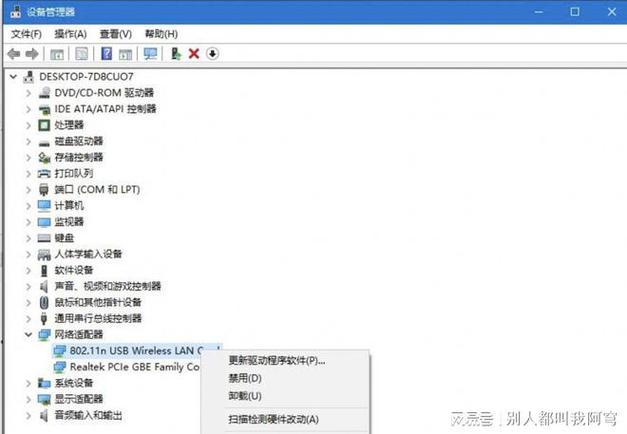Click the Device Manager title bar icon
Screen dimensions: 627x434
coord(16,12)
